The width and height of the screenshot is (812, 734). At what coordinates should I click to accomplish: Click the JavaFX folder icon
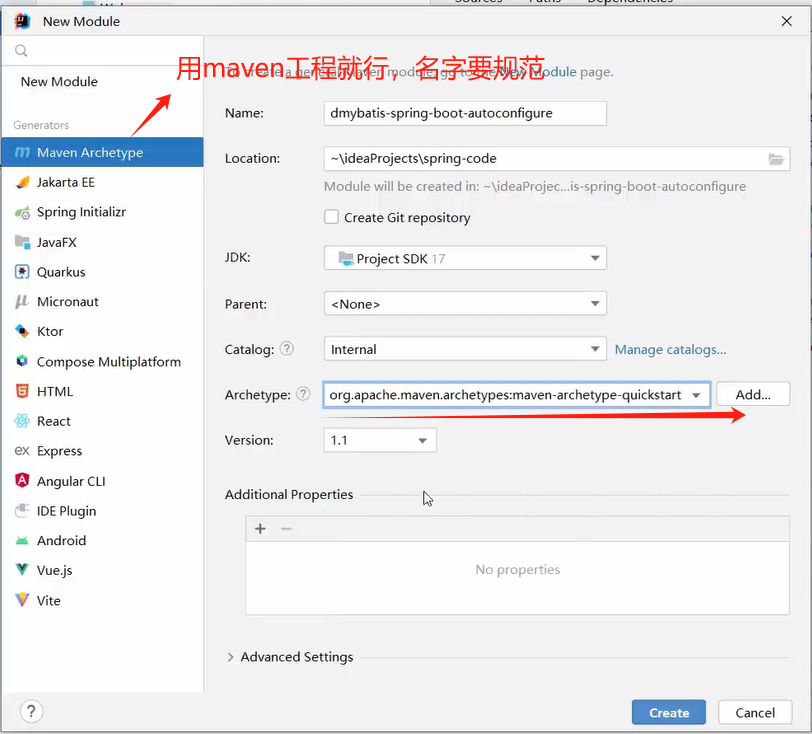point(22,242)
